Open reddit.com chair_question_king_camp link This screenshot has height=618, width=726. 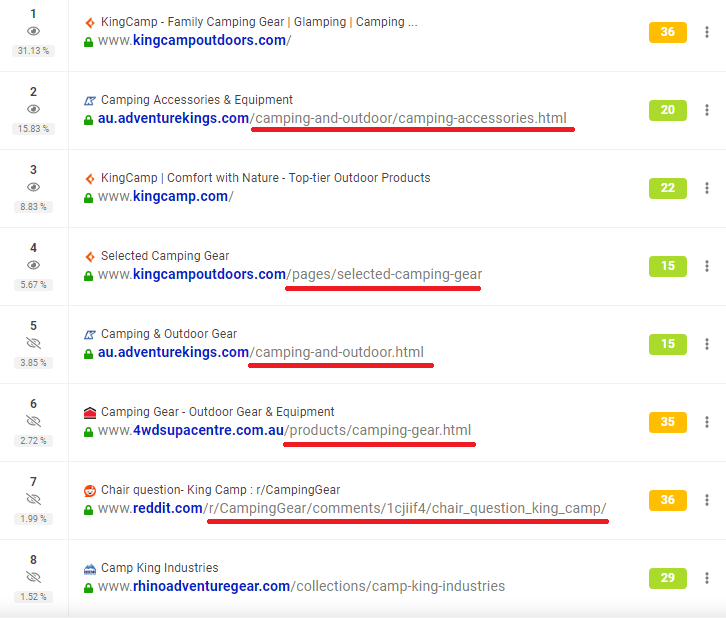tap(352, 508)
